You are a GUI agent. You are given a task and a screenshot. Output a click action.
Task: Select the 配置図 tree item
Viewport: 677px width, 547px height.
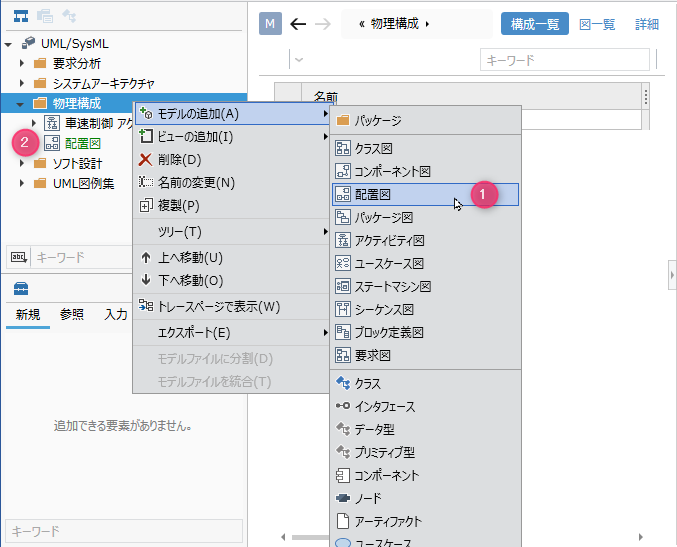[83, 143]
